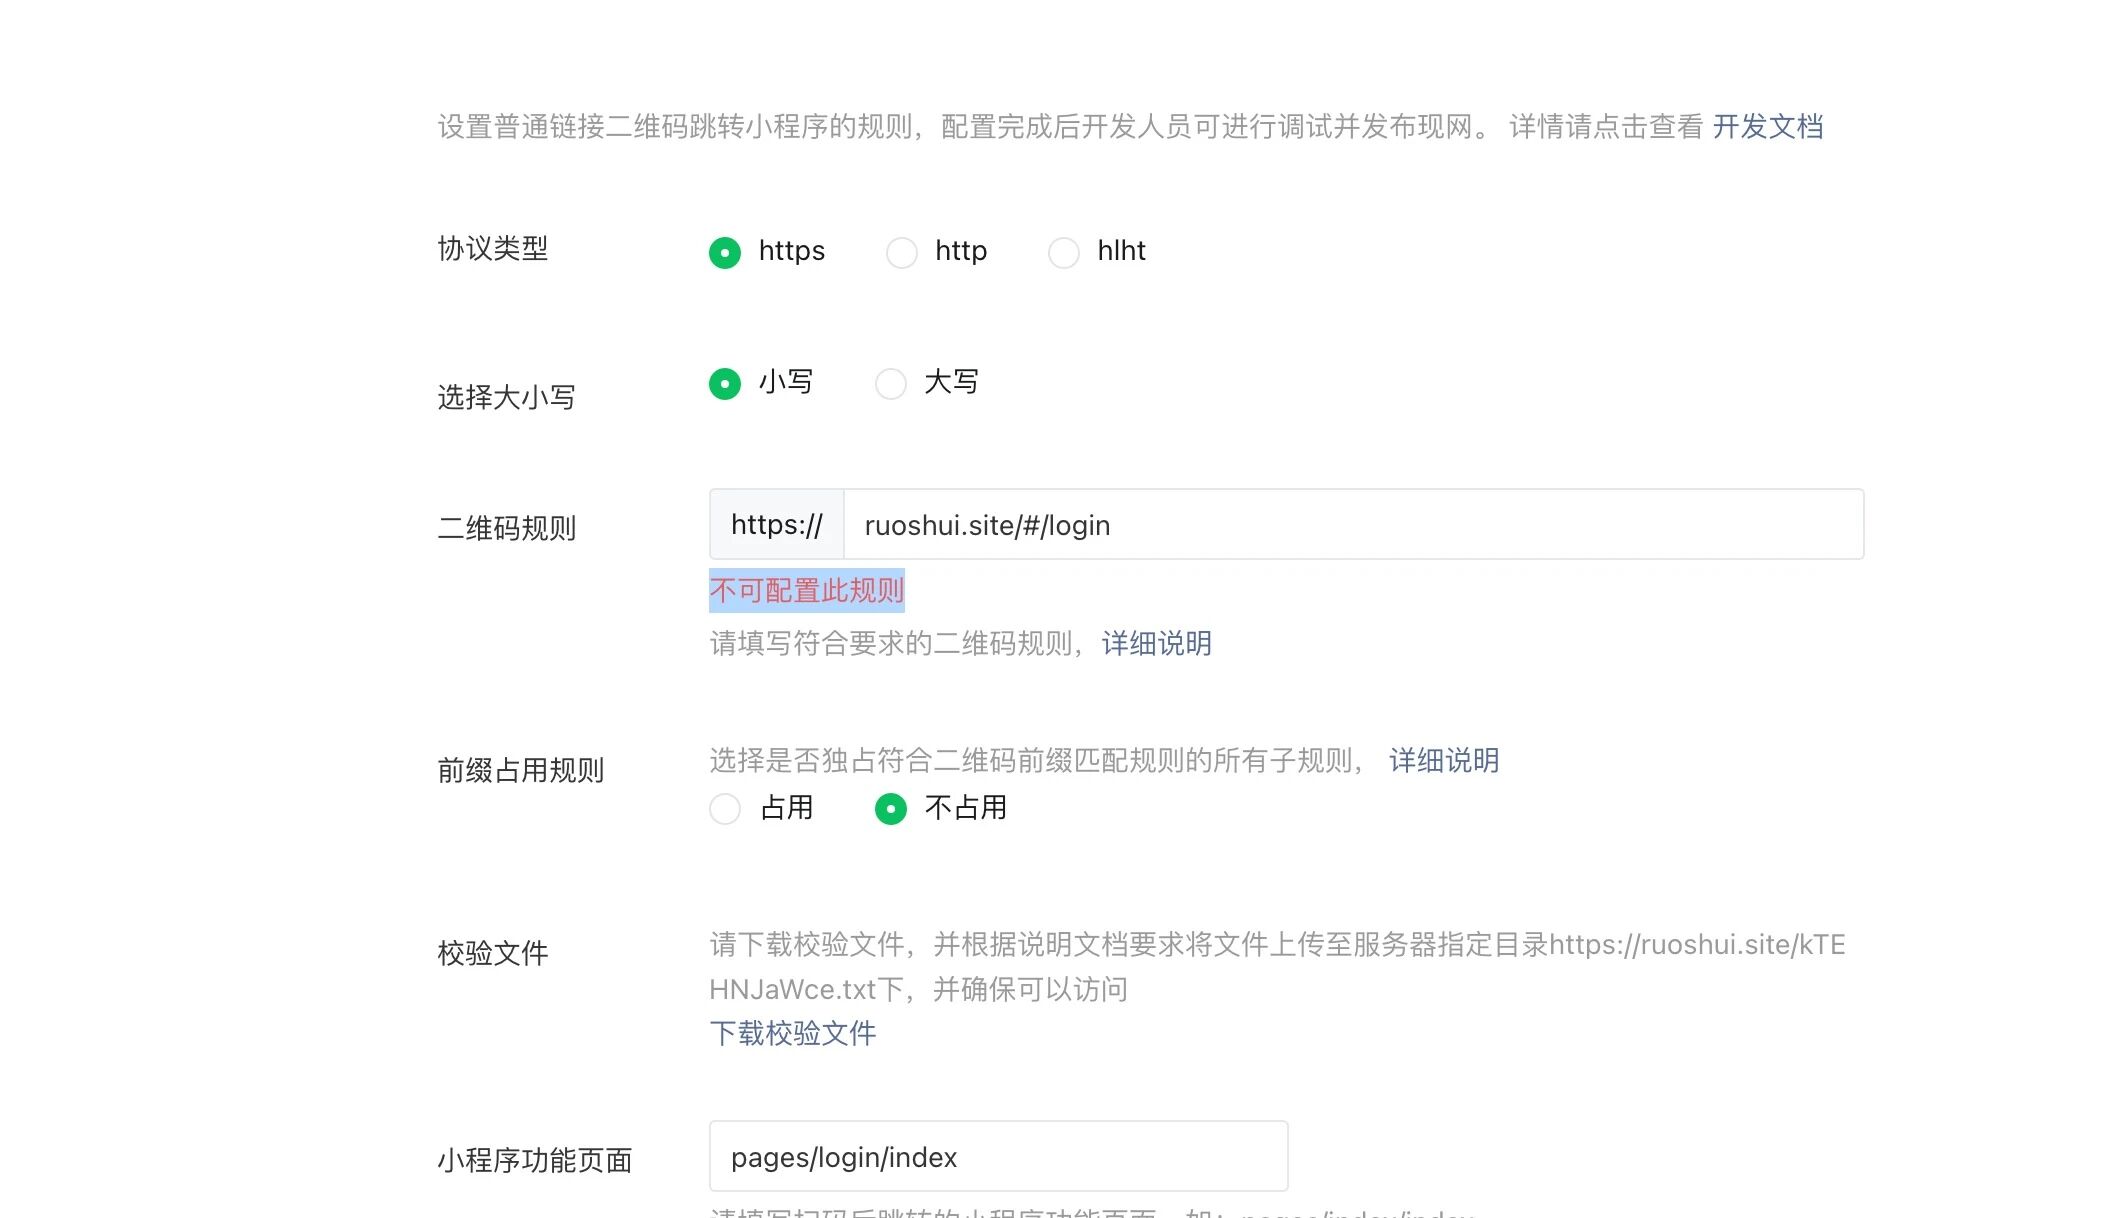Select the http protocol option

click(x=902, y=252)
